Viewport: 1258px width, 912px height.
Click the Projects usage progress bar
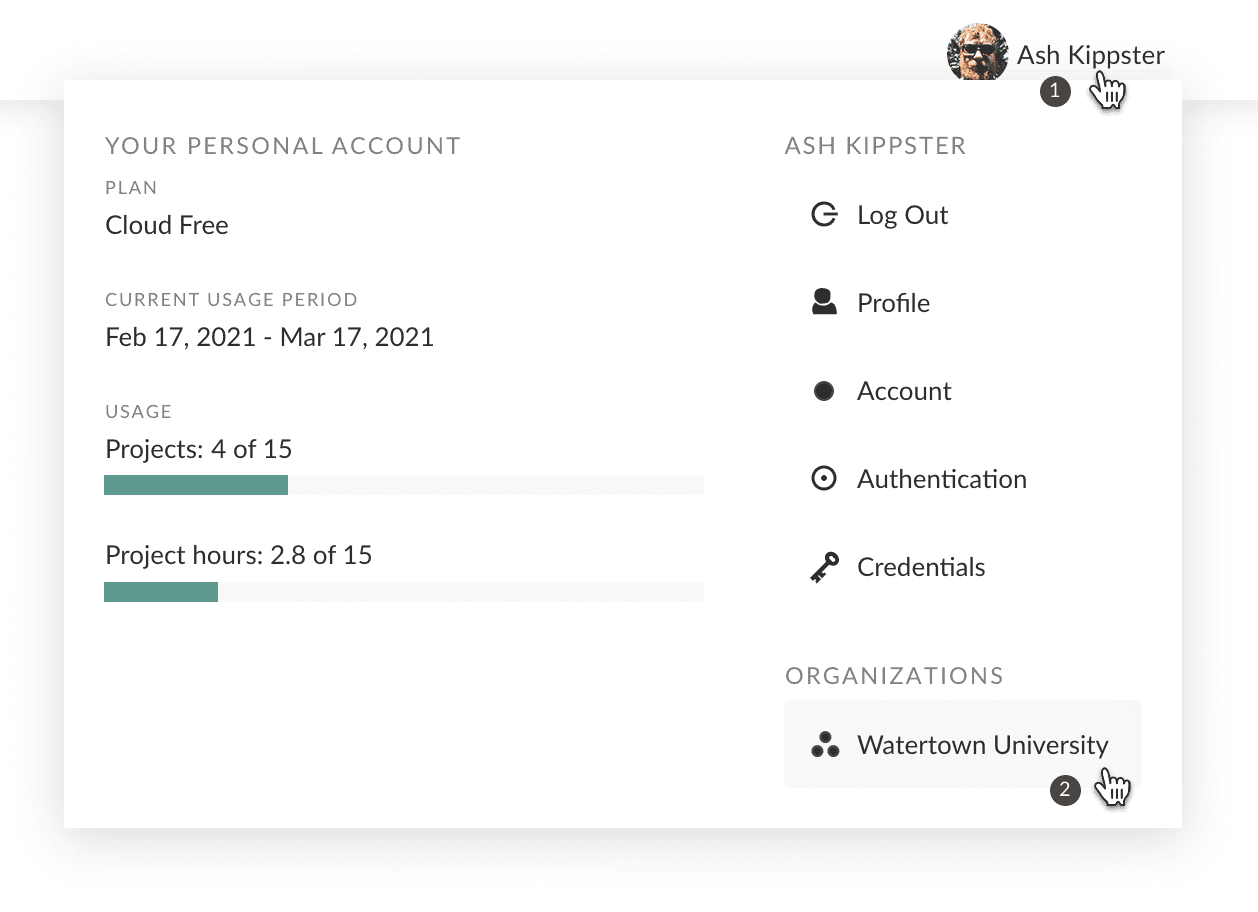(403, 484)
